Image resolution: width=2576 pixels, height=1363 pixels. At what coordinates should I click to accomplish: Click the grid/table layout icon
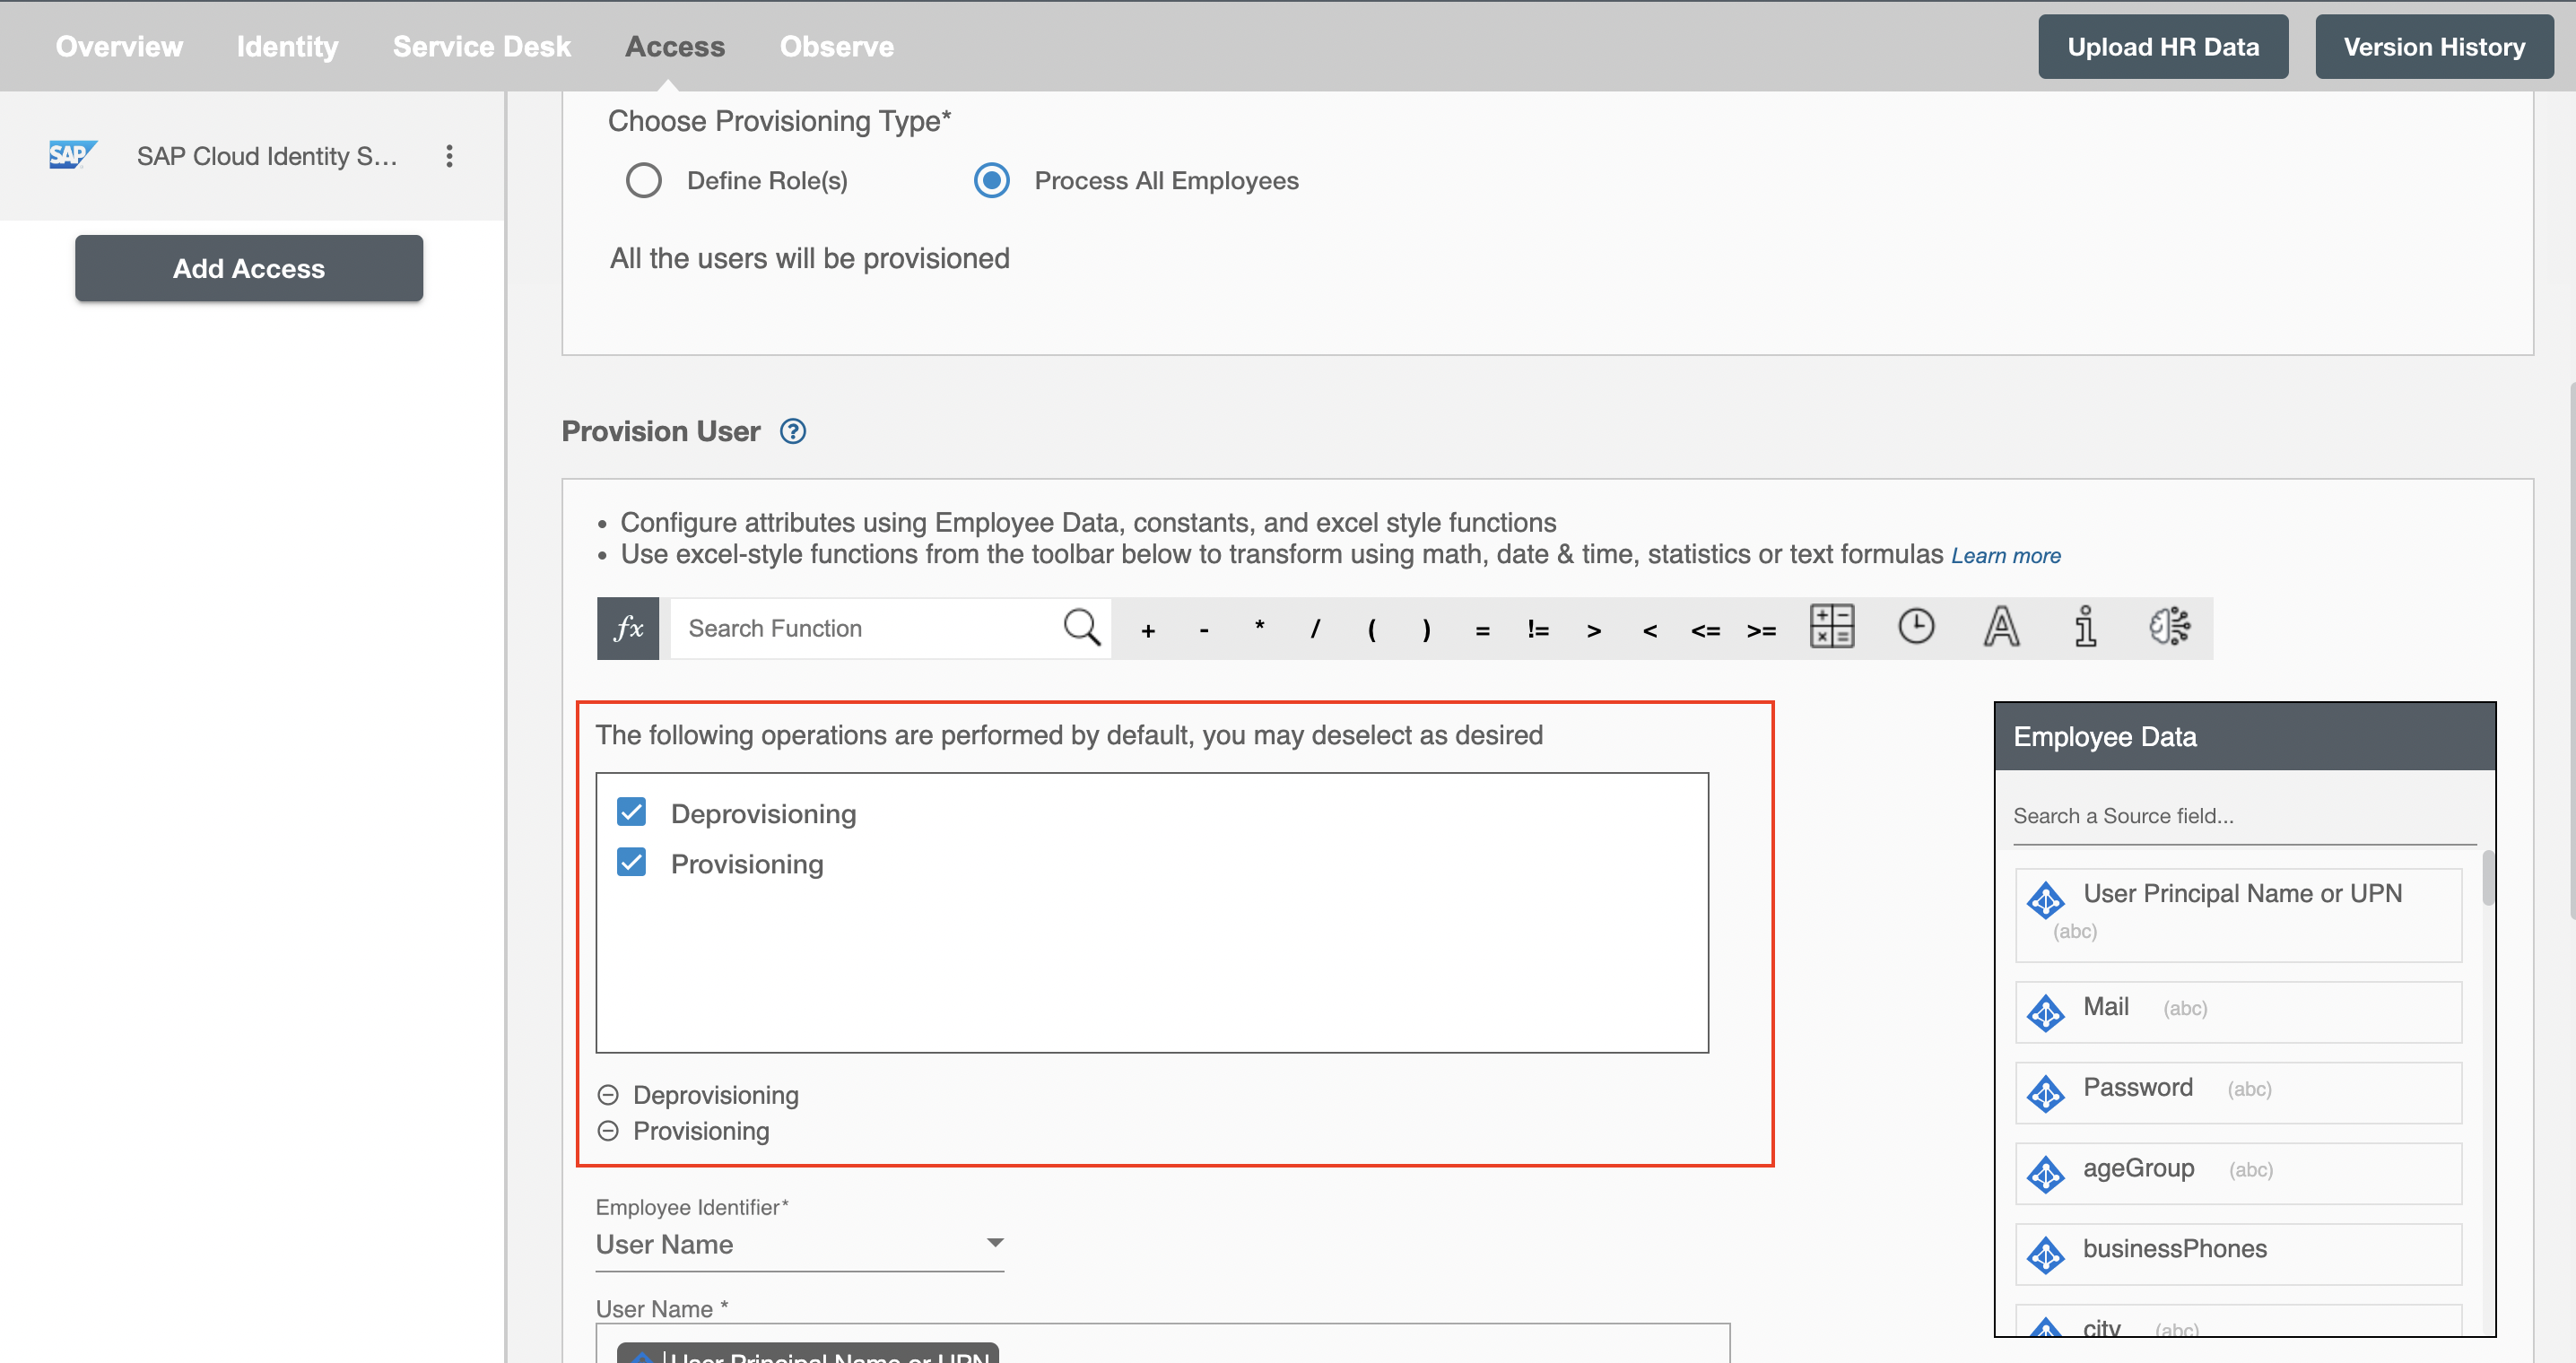click(x=1833, y=627)
